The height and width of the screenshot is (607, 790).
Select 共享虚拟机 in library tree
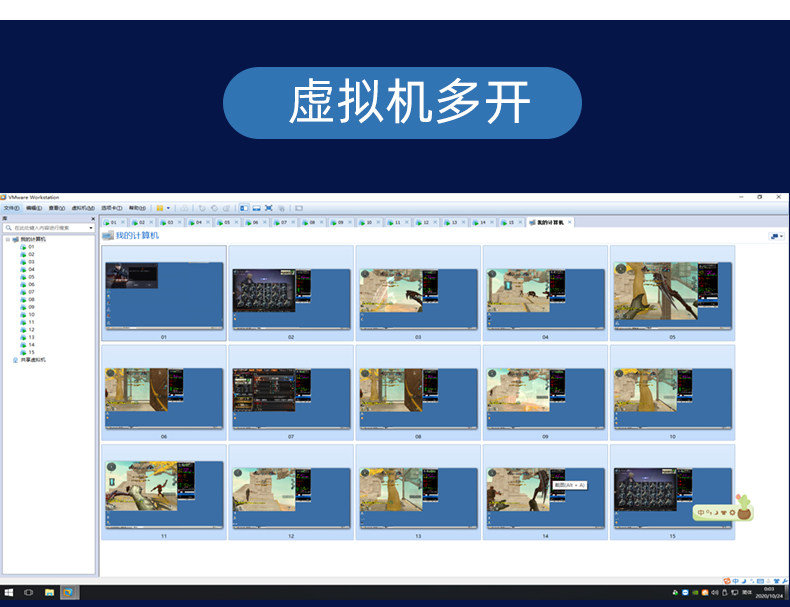[29, 360]
